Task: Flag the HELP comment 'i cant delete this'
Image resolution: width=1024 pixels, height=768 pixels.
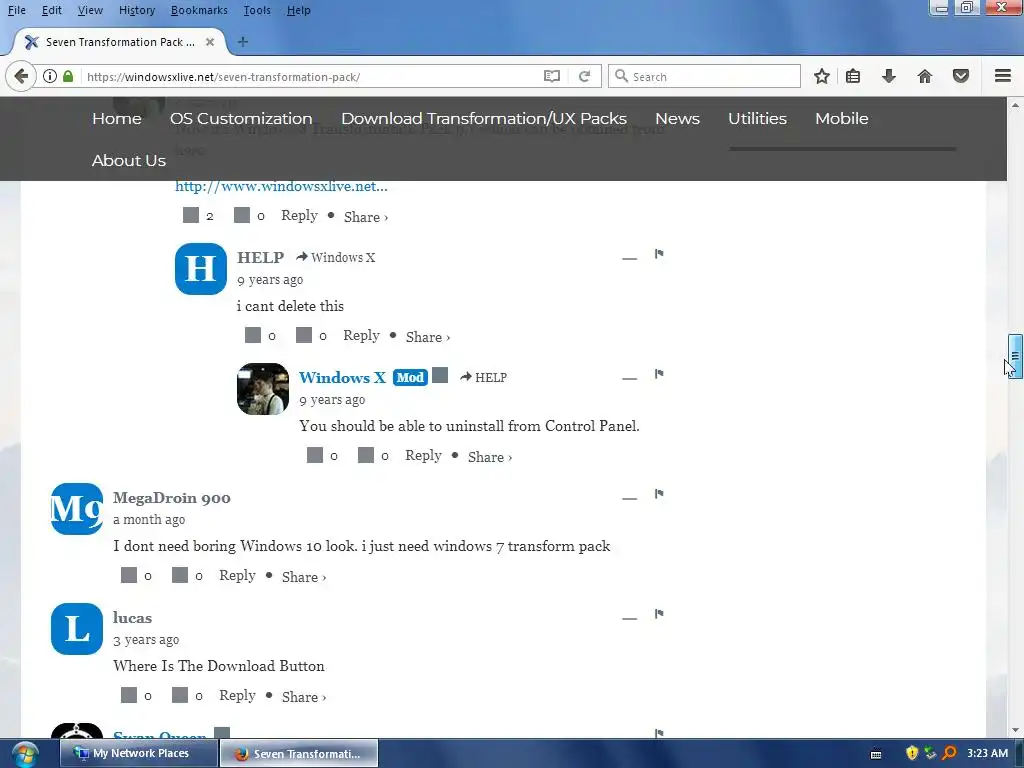Action: [659, 254]
